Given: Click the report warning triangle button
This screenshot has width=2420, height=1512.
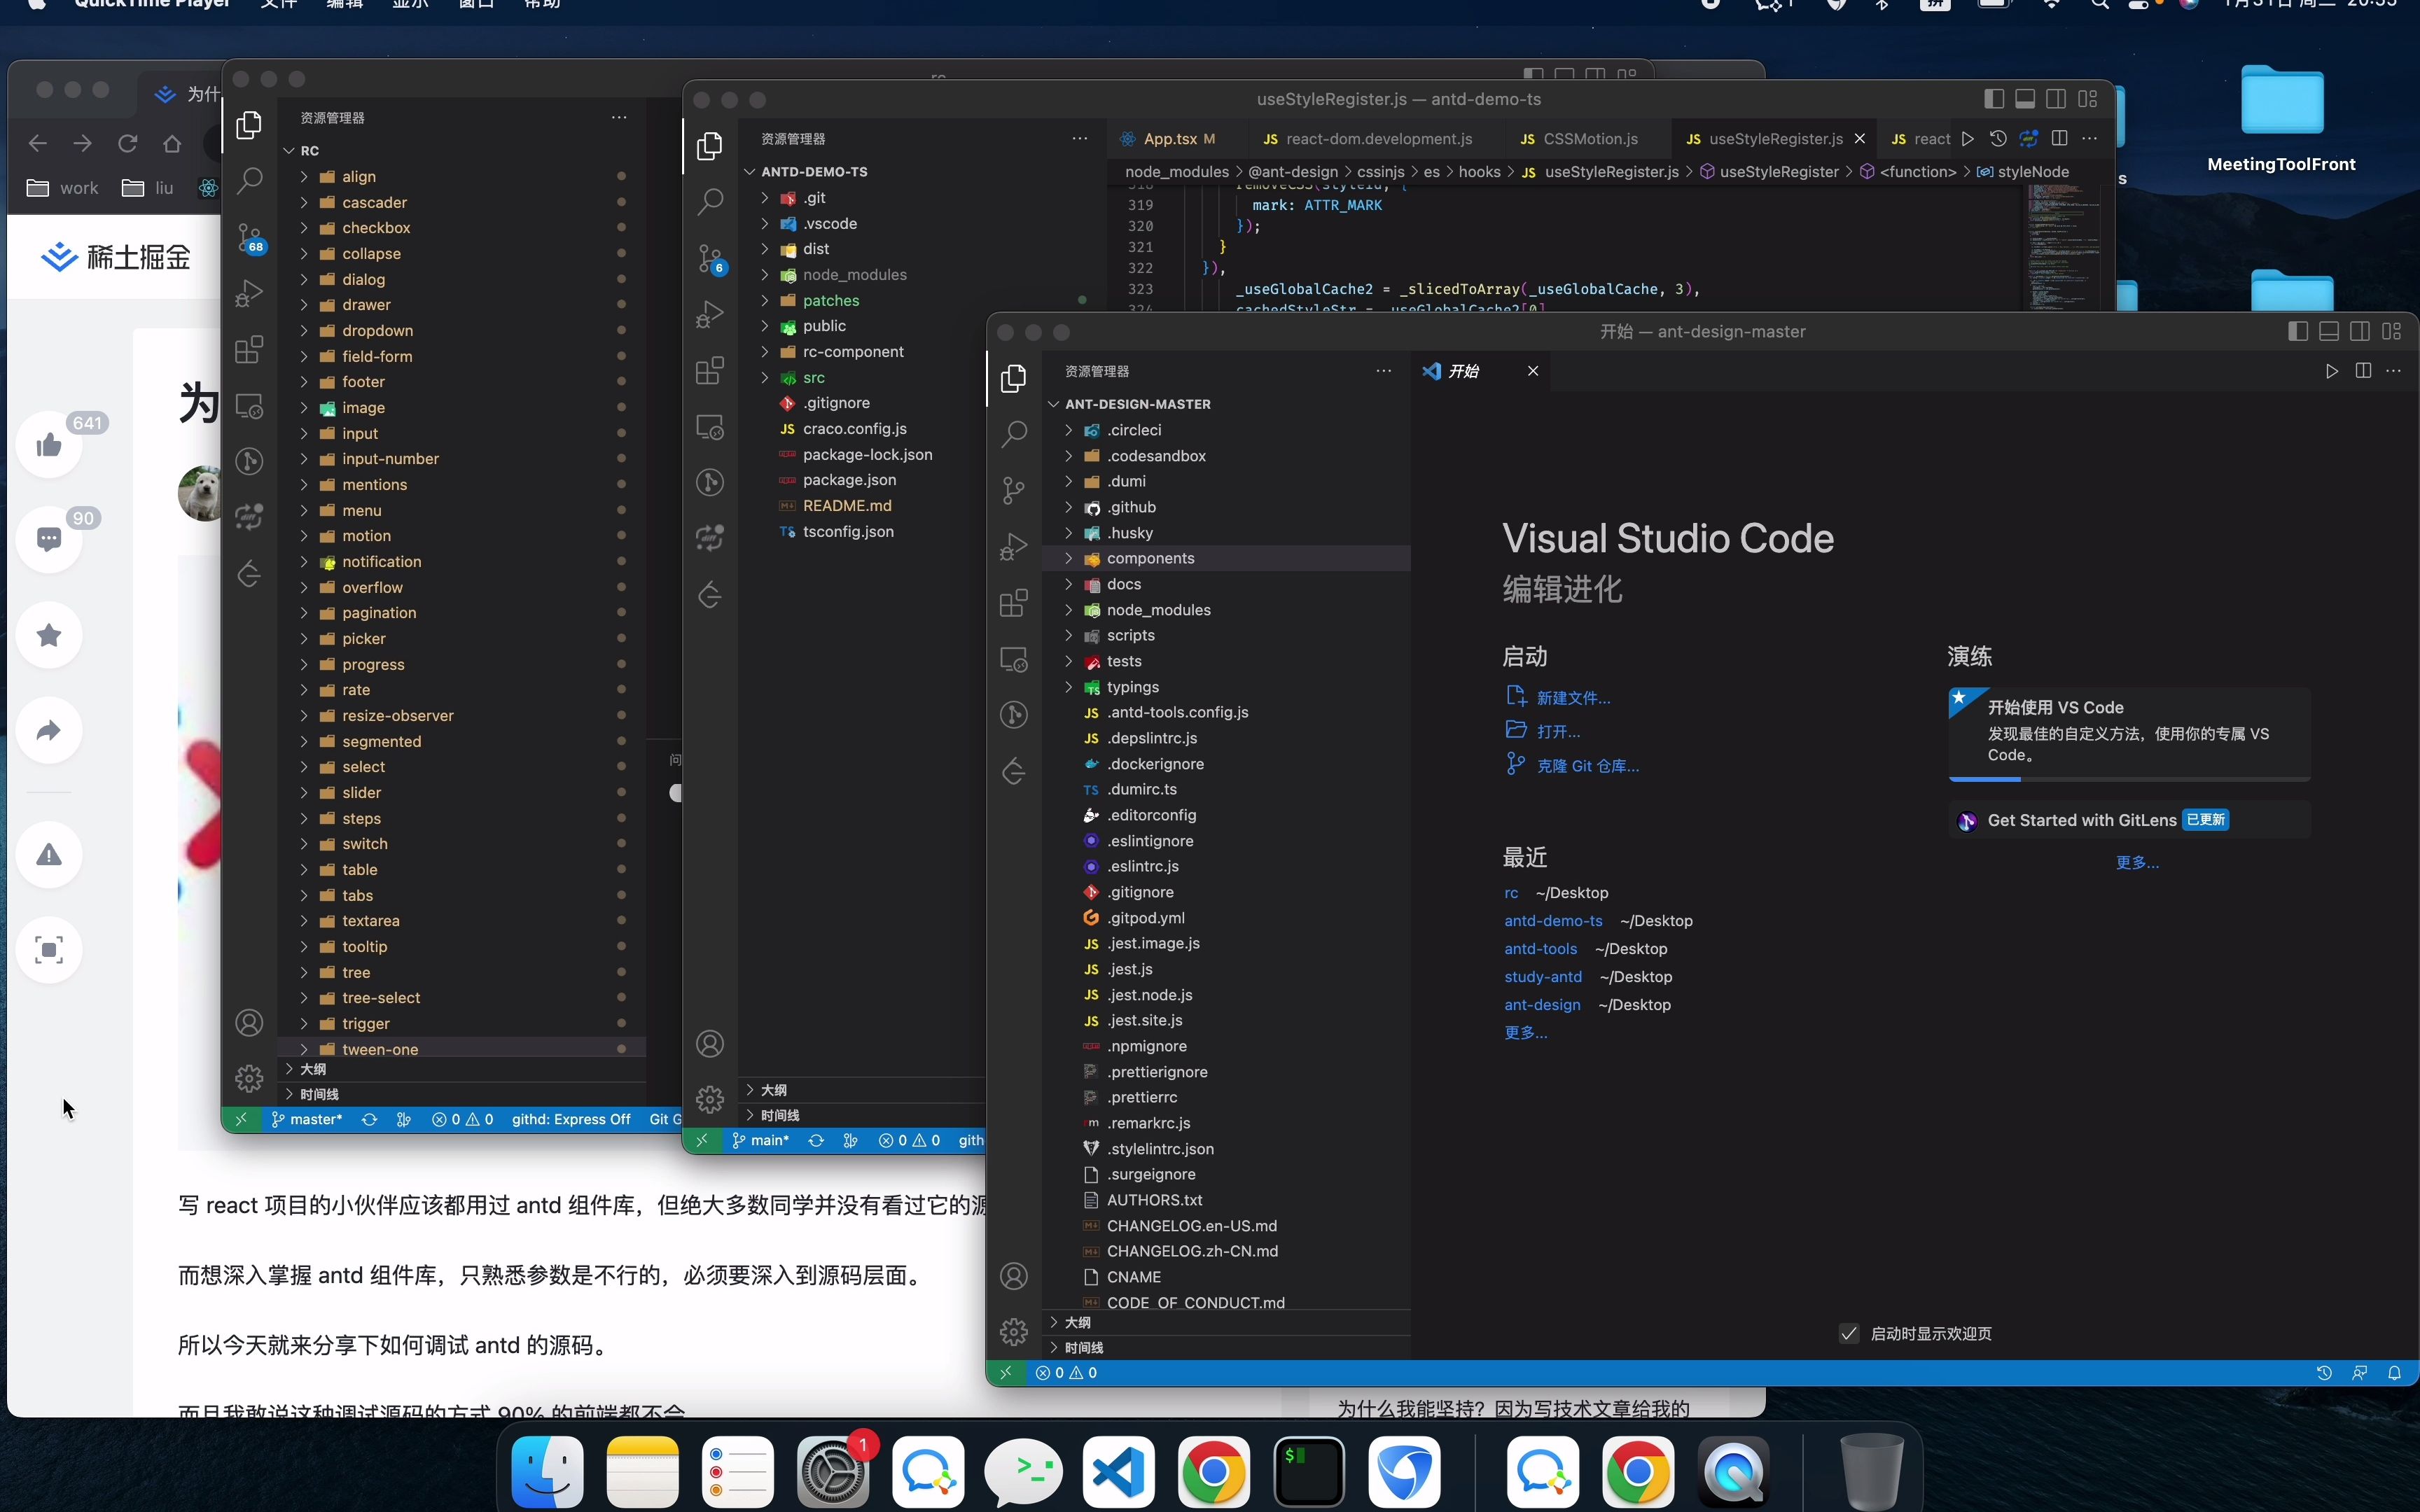Looking at the screenshot, I should [49, 855].
